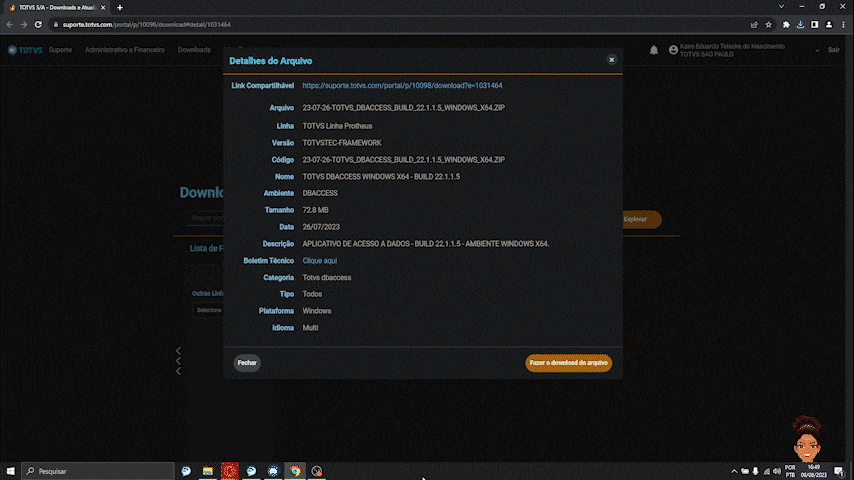This screenshot has width=854, height=480.
Task: Open the browser profile icon
Action: [828, 25]
